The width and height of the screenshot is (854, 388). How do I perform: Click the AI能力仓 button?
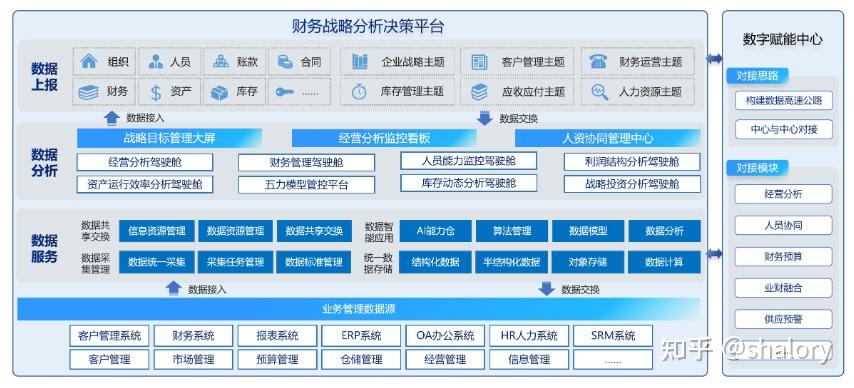pos(435,231)
